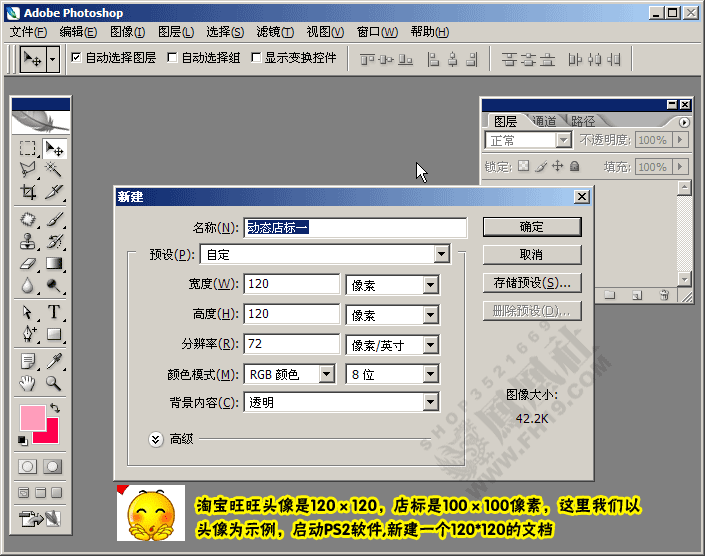Screen dimensions: 705x556
Task: Select the History Brush tool
Action: pyautogui.click(x=54, y=241)
